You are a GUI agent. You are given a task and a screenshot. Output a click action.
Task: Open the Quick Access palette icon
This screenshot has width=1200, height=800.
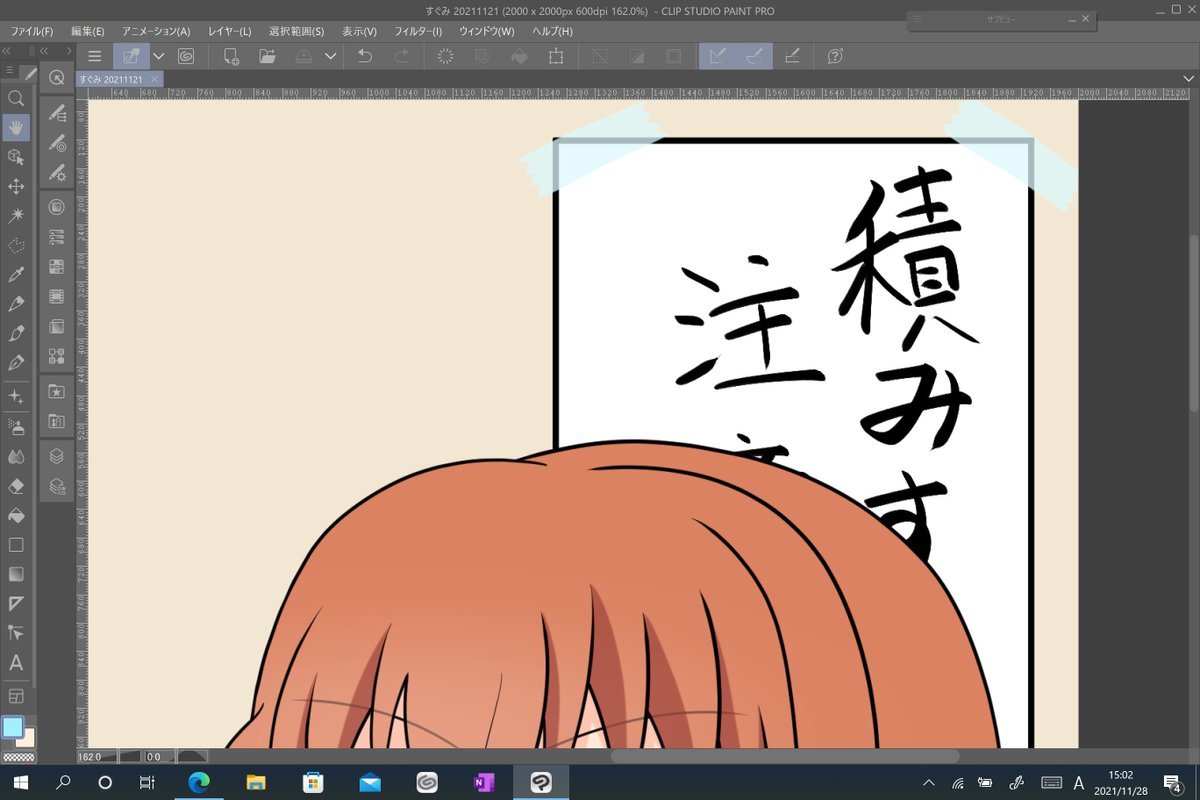(57, 78)
